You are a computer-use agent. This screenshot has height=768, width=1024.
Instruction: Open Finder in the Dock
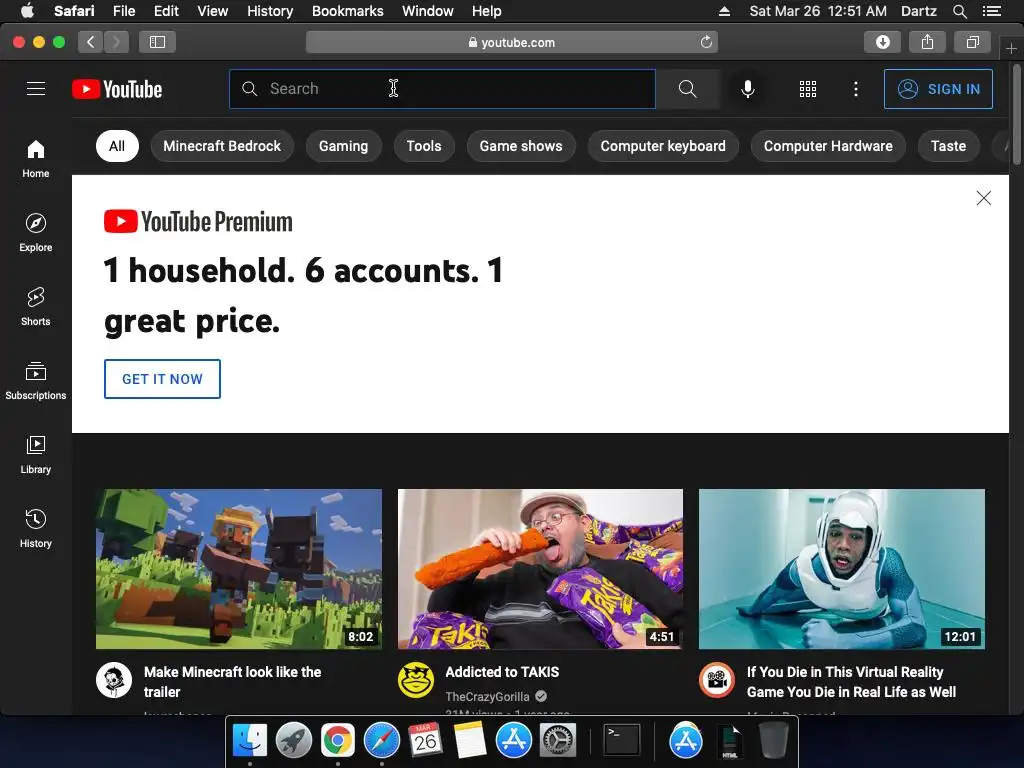(250, 741)
